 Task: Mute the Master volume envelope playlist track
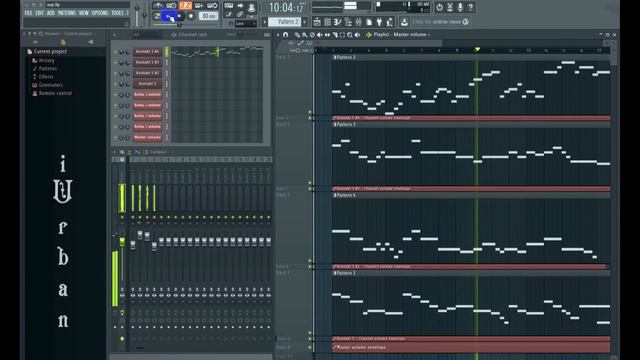[309, 347]
